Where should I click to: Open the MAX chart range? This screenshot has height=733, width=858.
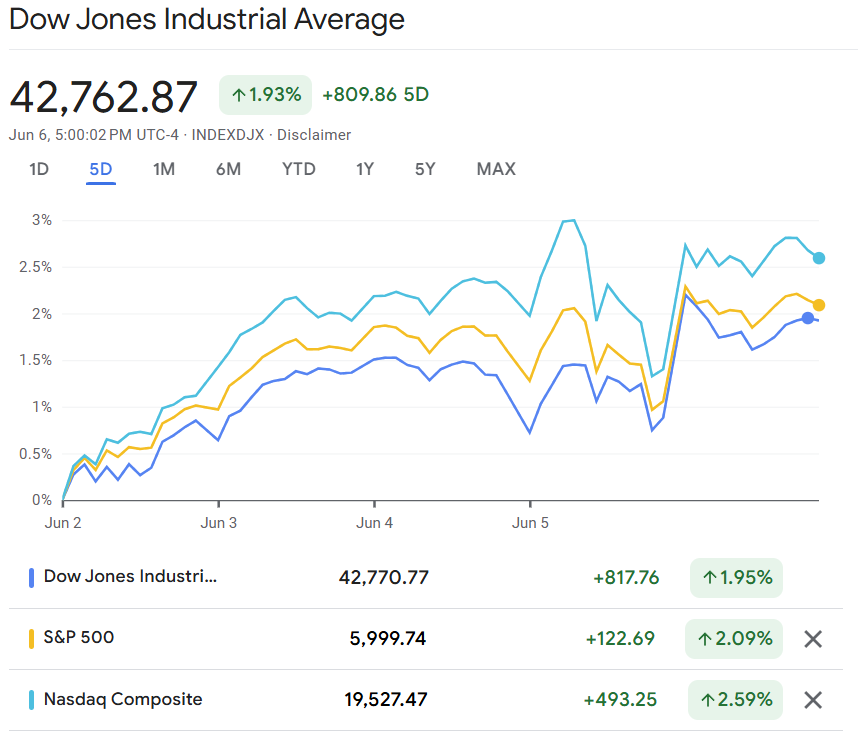click(x=496, y=169)
